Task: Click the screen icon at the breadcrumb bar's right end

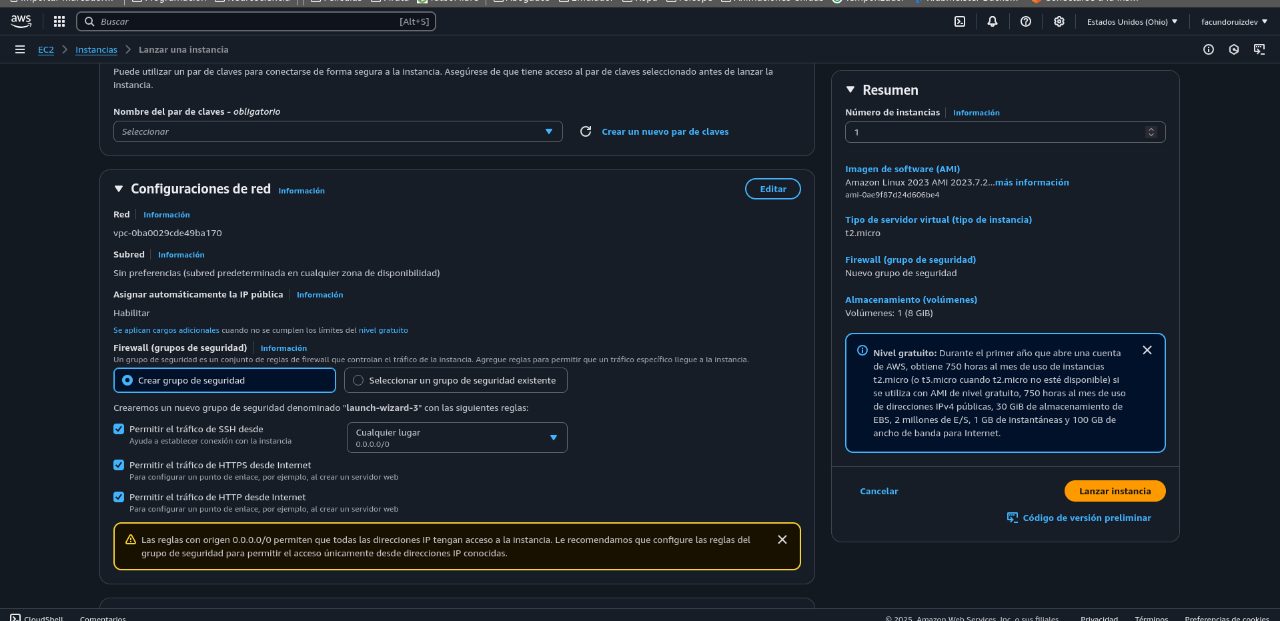Action: [1258, 49]
